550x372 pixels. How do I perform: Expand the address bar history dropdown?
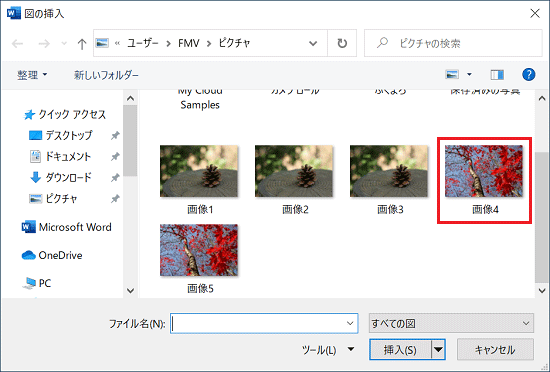(x=313, y=43)
